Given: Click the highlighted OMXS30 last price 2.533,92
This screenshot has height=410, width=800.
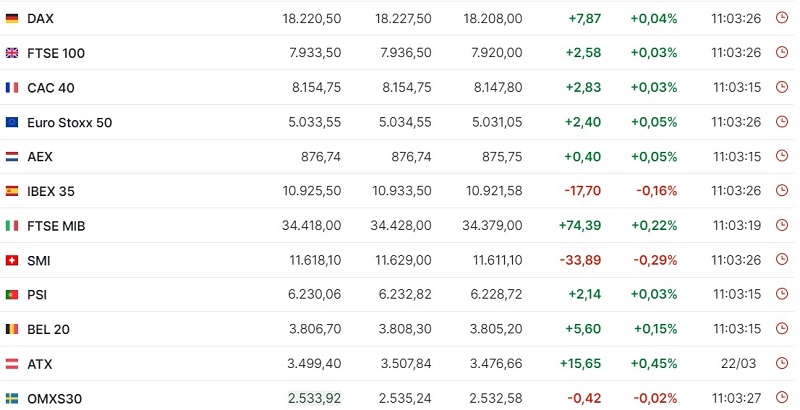Looking at the screenshot, I should 314,398.
